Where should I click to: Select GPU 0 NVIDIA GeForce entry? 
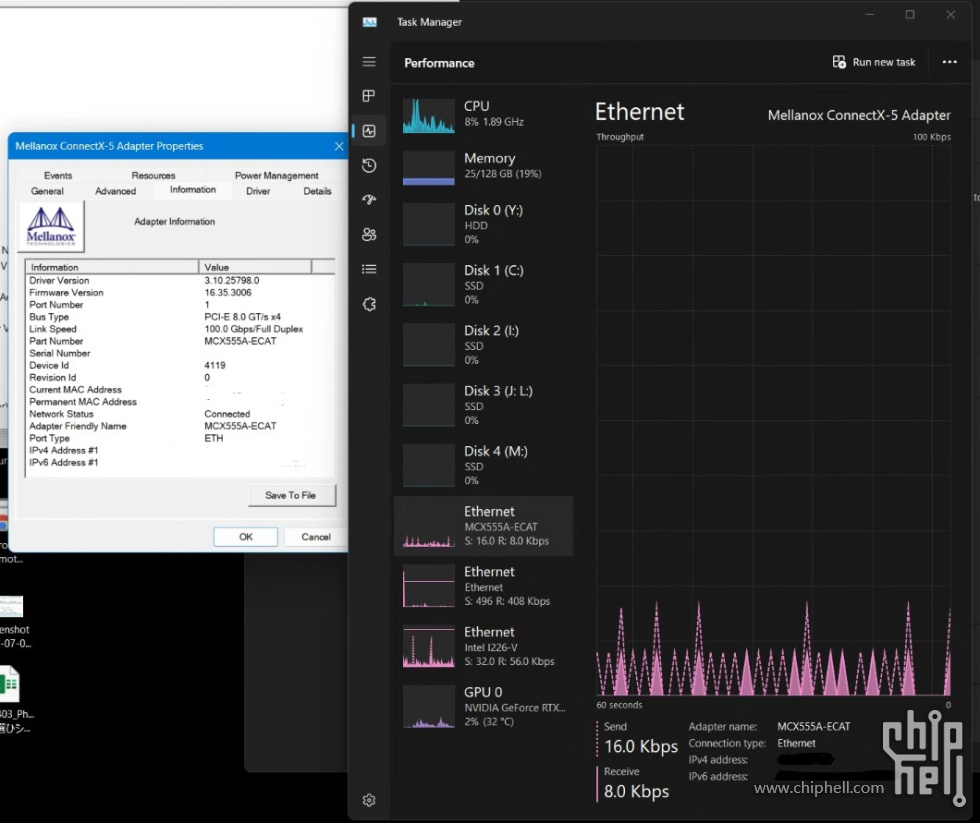(484, 706)
